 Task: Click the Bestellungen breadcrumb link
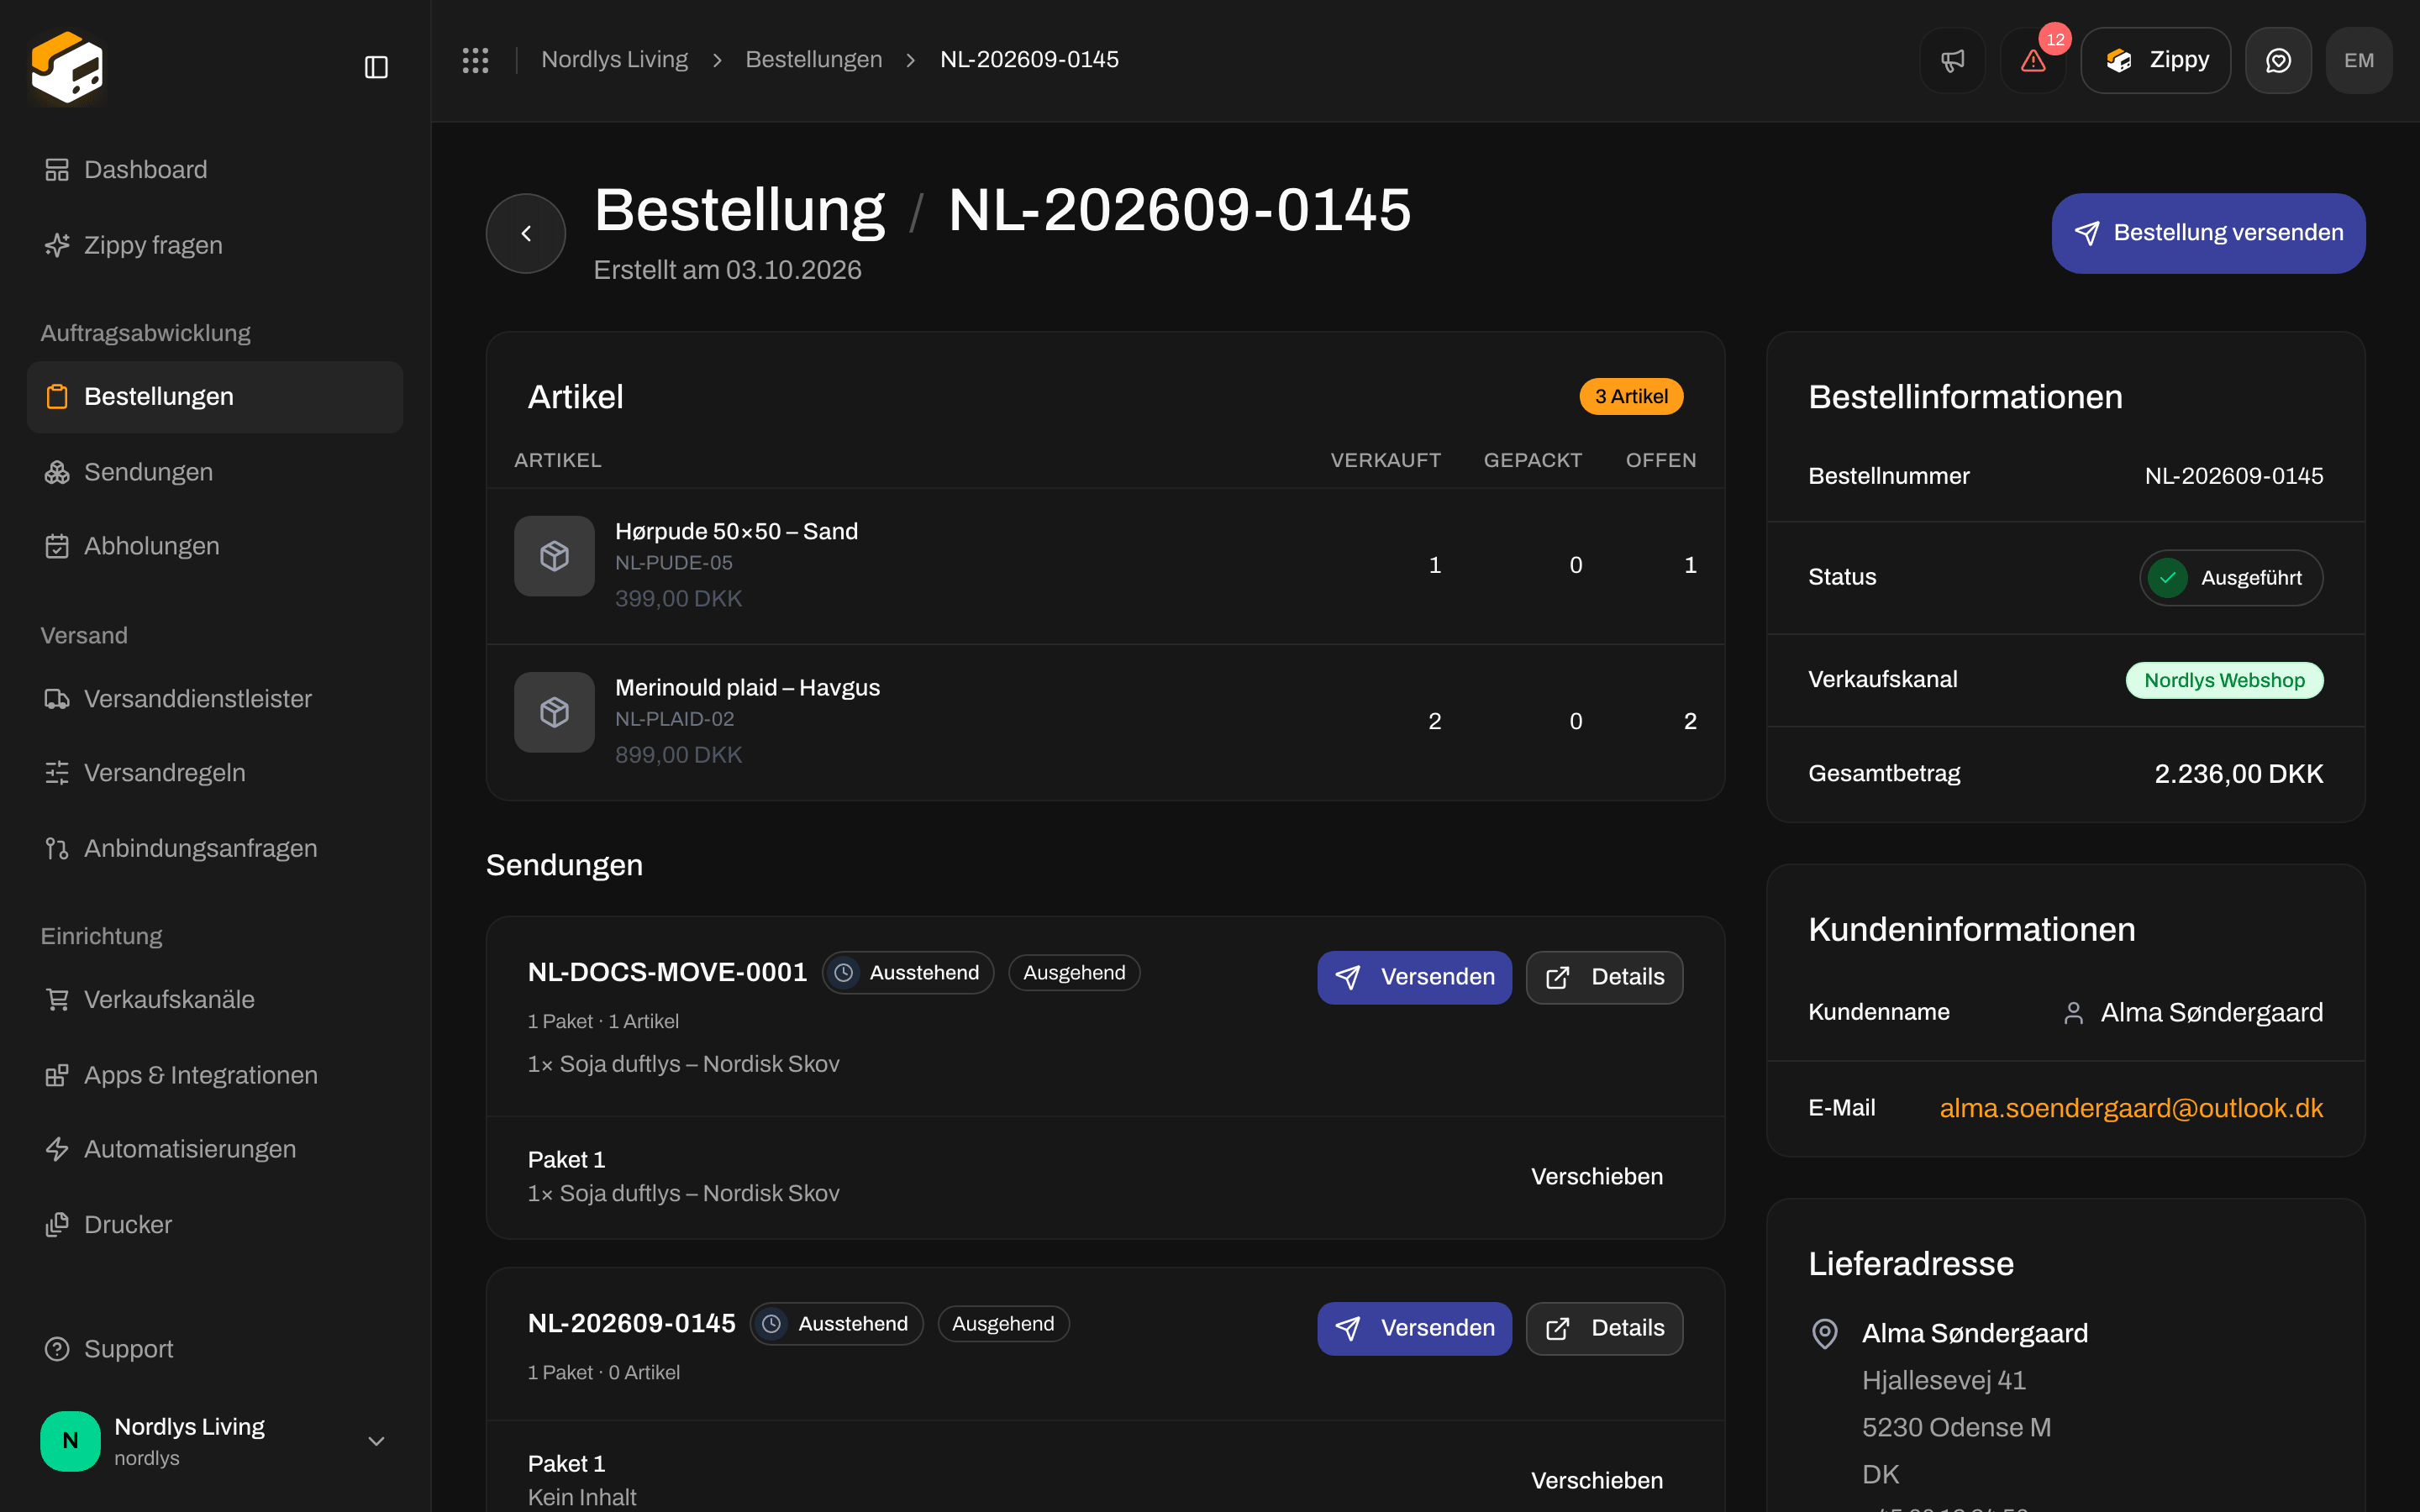(x=814, y=60)
